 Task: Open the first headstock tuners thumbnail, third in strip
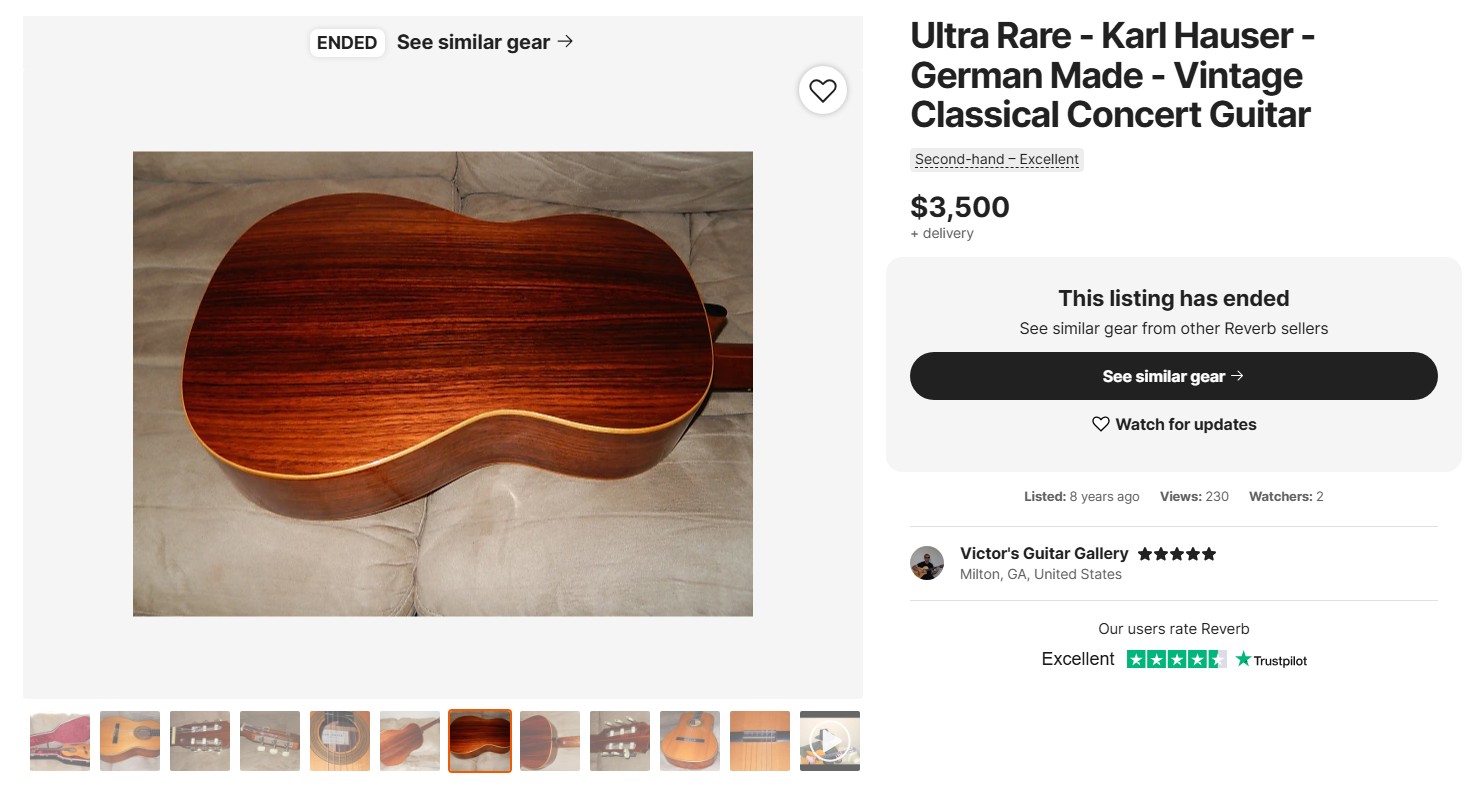[200, 741]
